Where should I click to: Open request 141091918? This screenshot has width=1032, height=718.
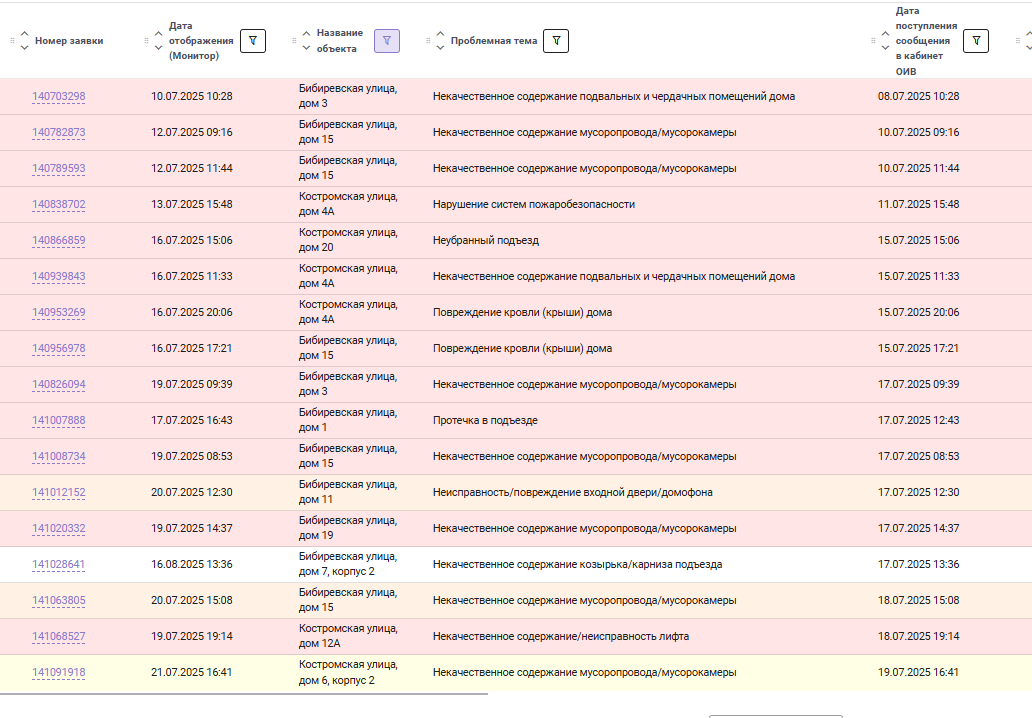click(x=59, y=672)
